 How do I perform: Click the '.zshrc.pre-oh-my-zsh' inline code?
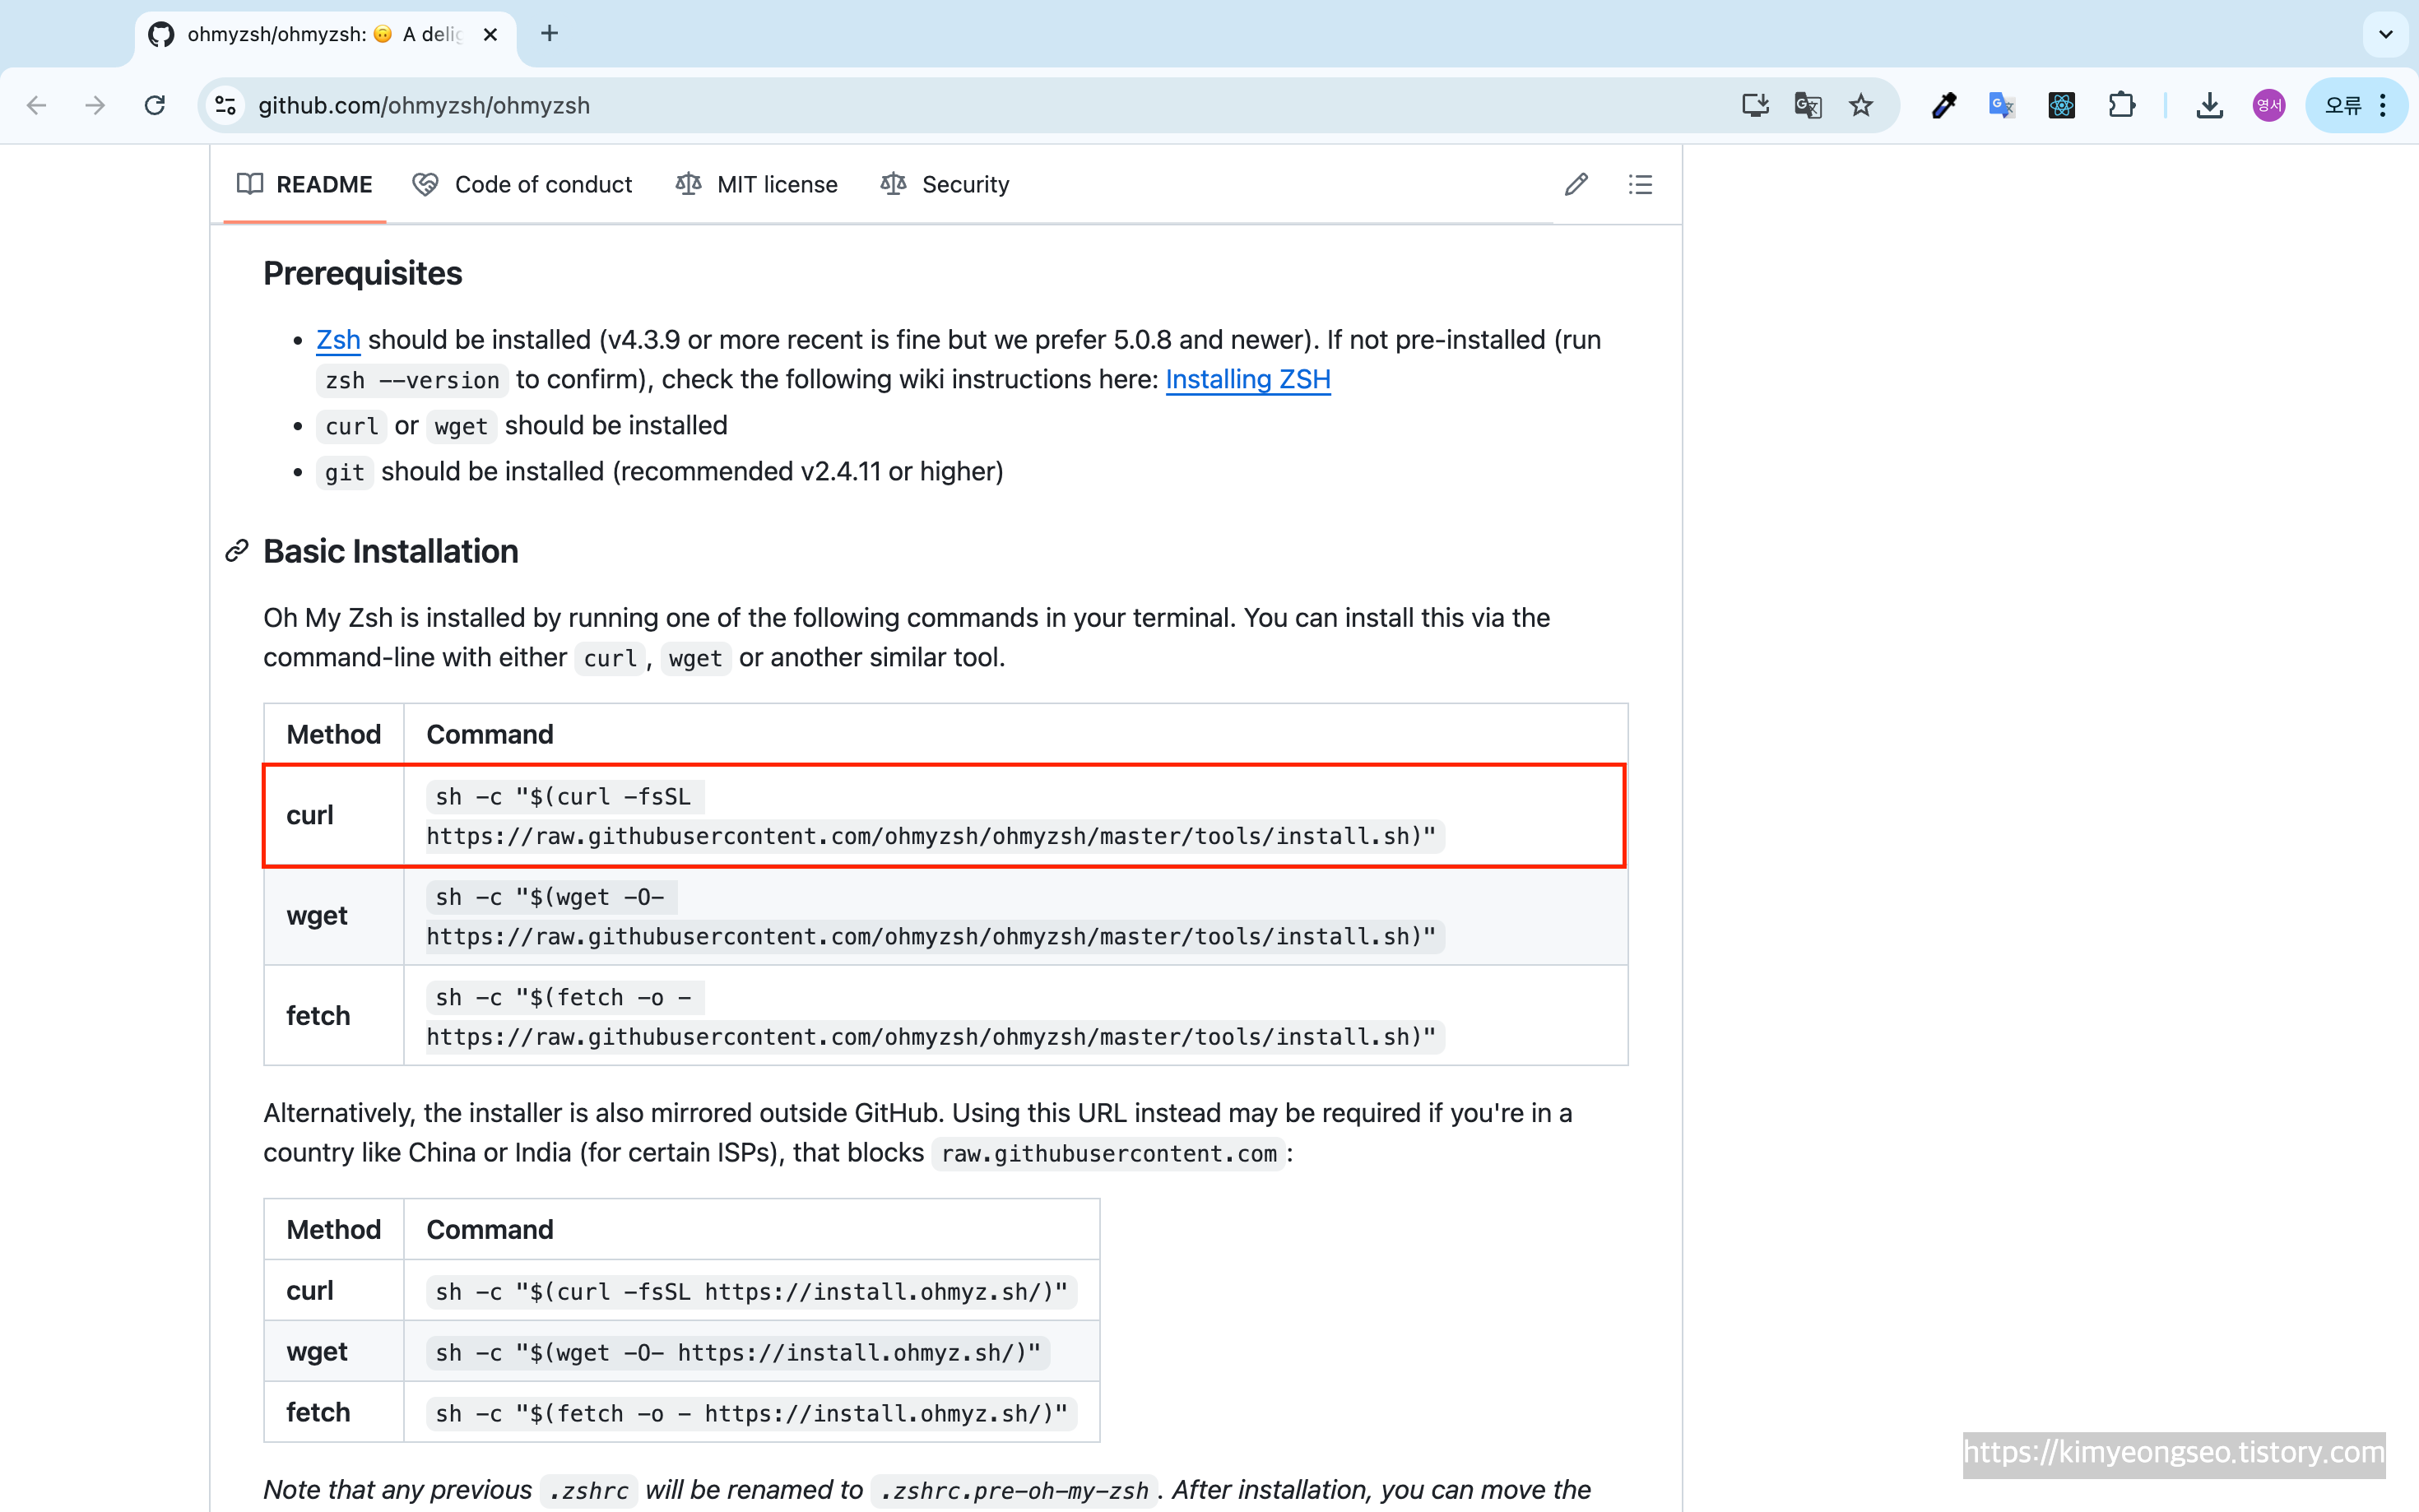coord(1014,1490)
